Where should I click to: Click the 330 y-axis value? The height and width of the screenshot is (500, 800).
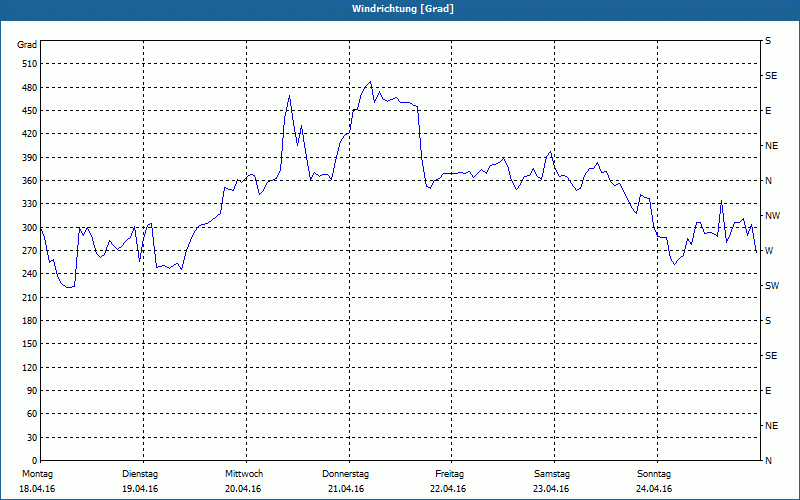pos(29,204)
